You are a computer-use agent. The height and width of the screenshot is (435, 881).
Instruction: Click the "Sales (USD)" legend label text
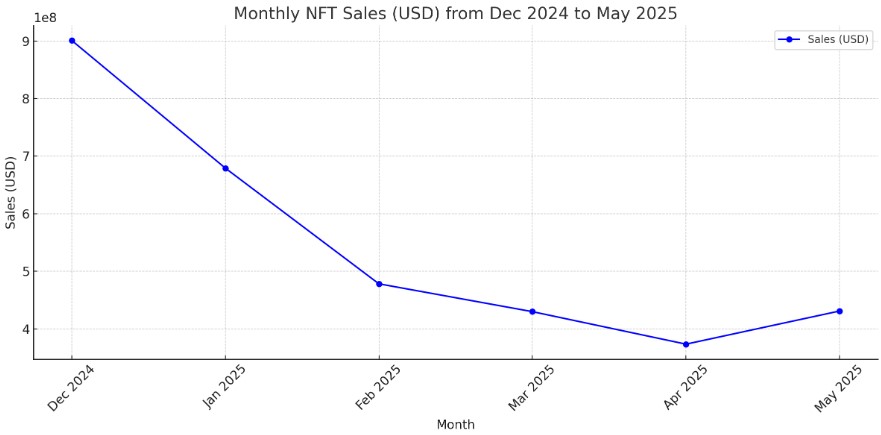[x=838, y=40]
